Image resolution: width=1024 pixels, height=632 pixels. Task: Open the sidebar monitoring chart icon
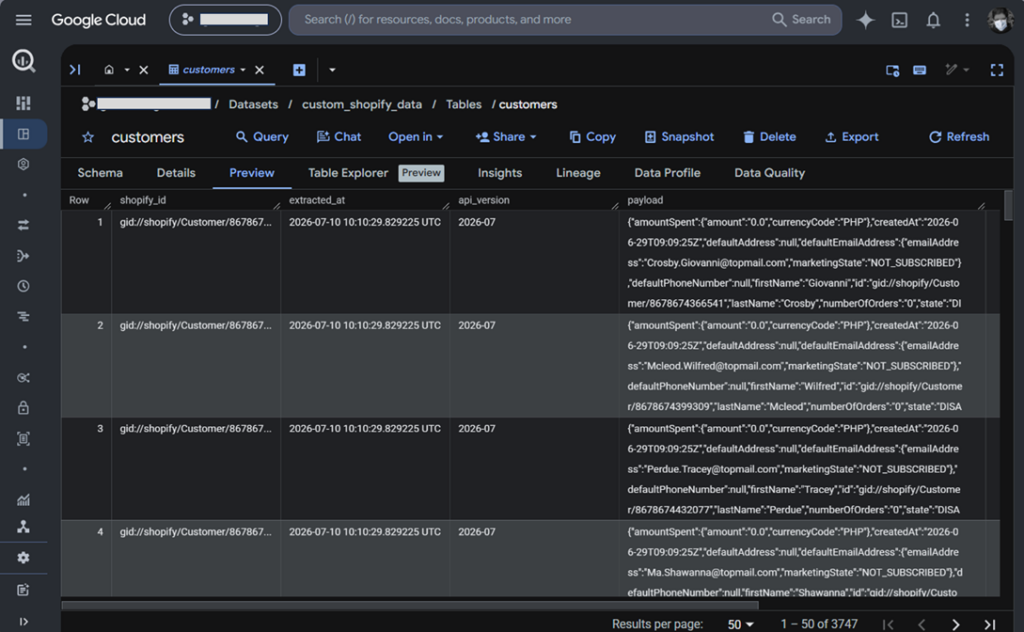point(24,499)
